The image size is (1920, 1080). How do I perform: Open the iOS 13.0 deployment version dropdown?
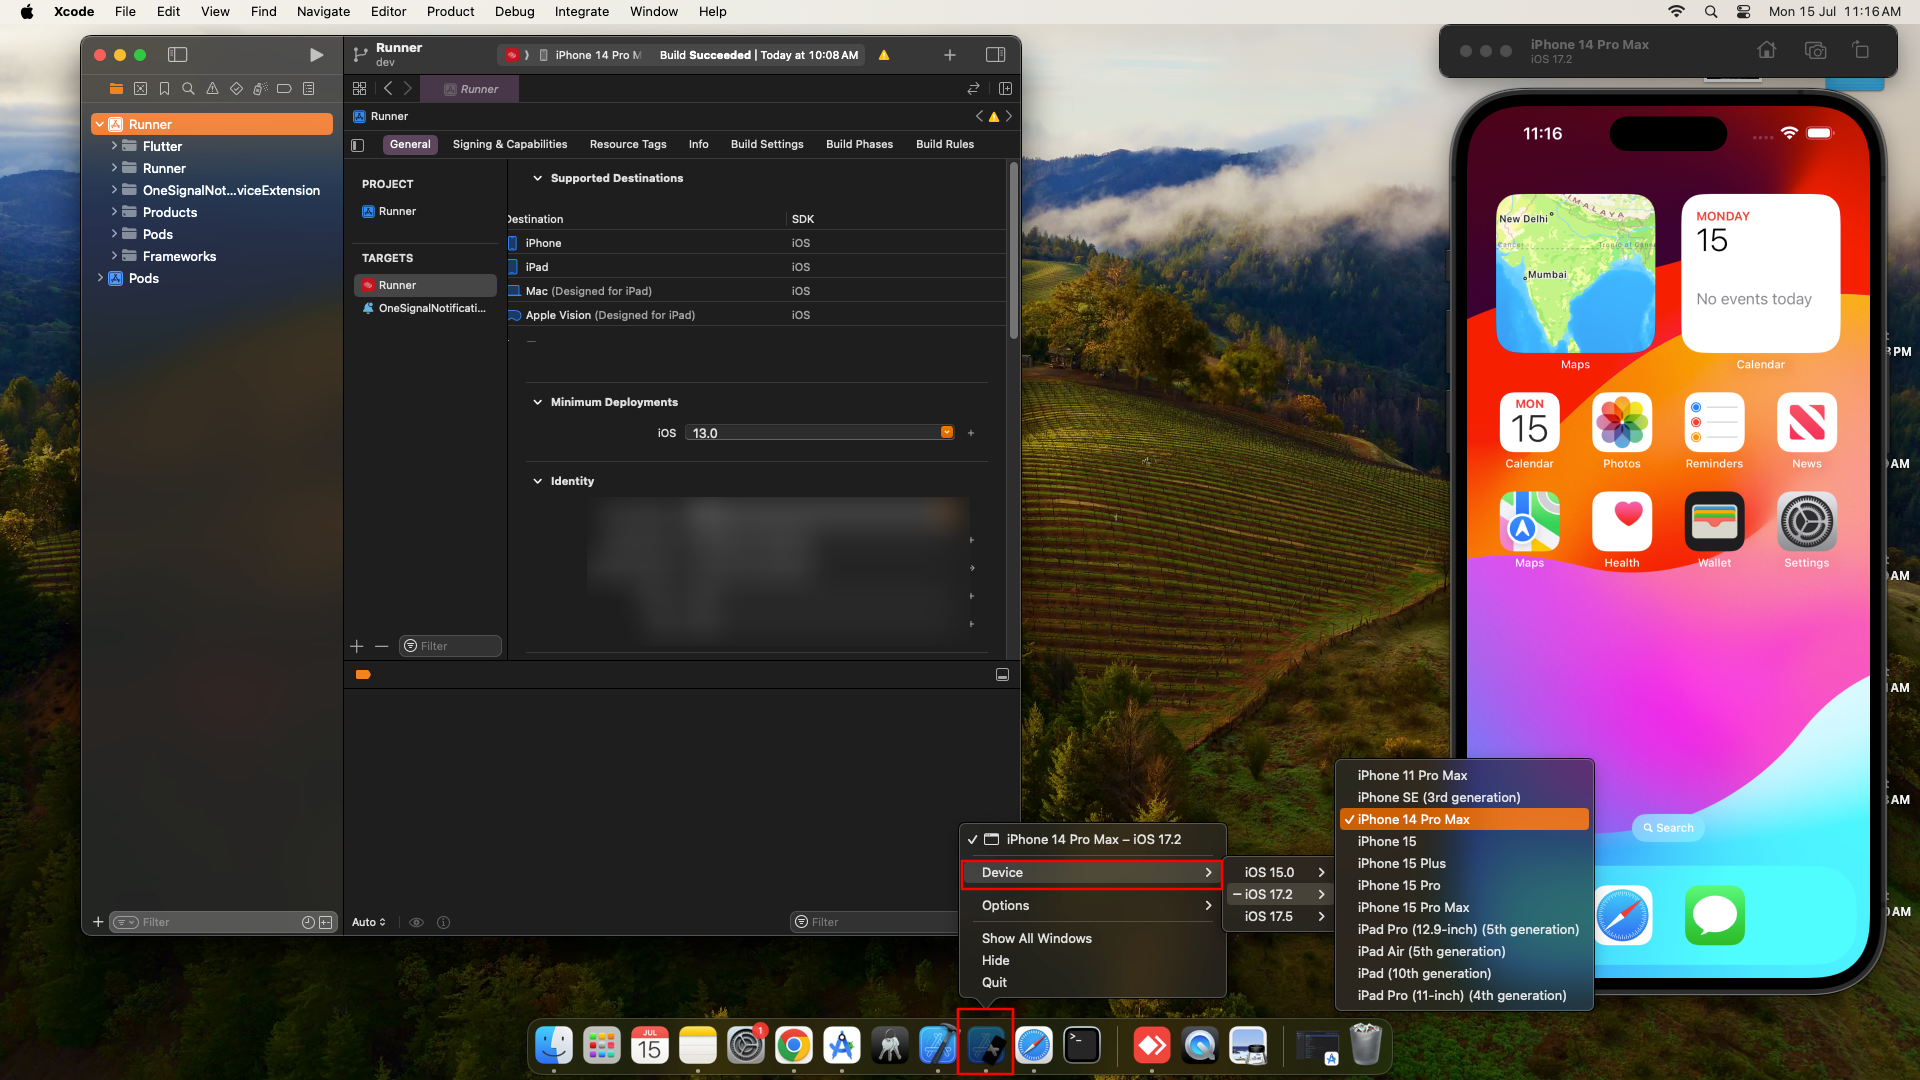point(946,432)
